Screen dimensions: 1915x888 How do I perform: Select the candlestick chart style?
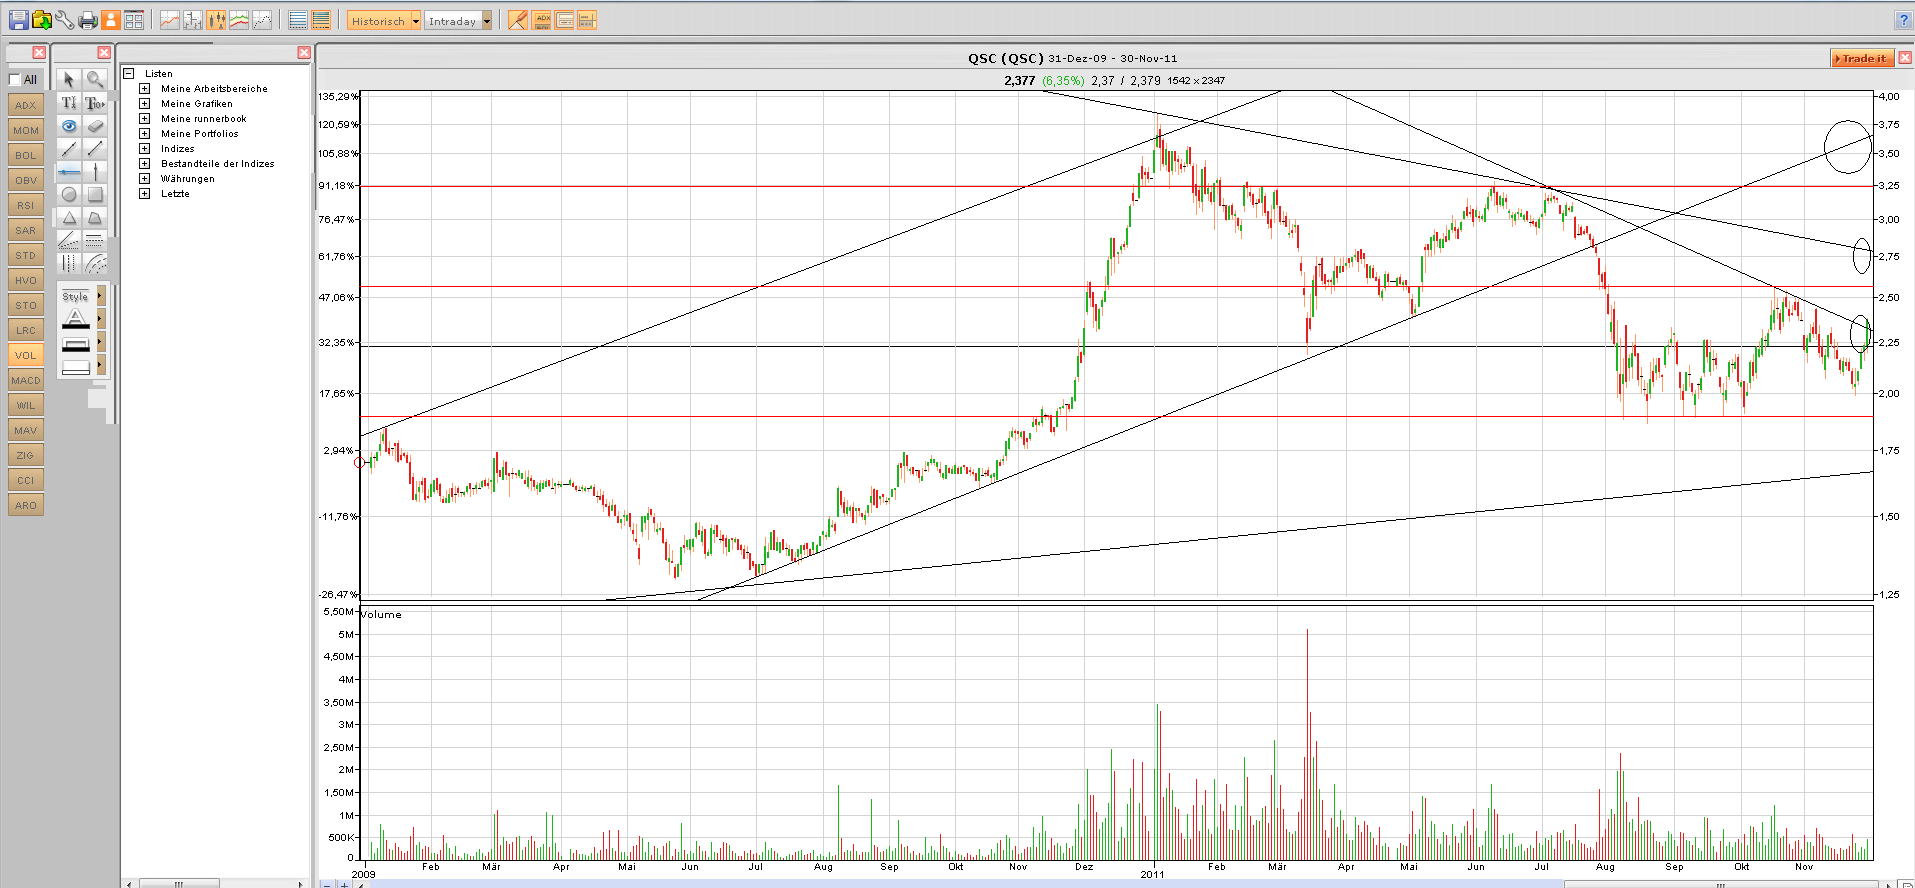[x=216, y=20]
